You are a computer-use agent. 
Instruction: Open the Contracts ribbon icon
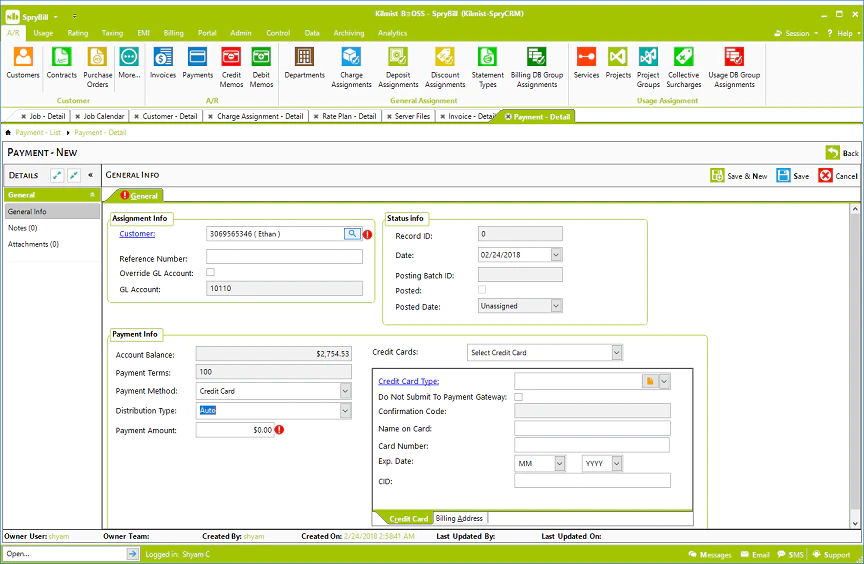62,63
